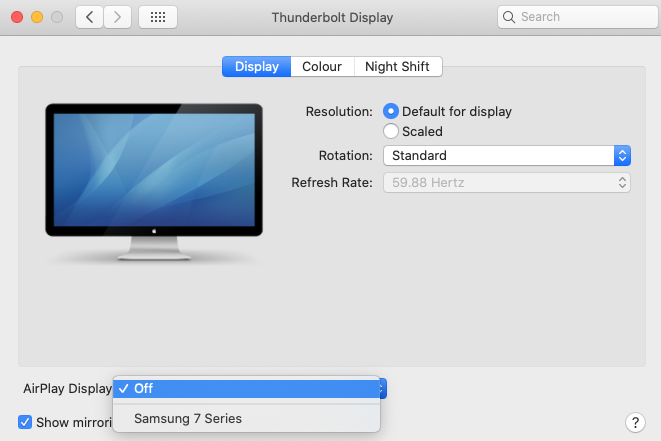Open help with the question mark button
The image size is (661, 441).
click(x=635, y=422)
